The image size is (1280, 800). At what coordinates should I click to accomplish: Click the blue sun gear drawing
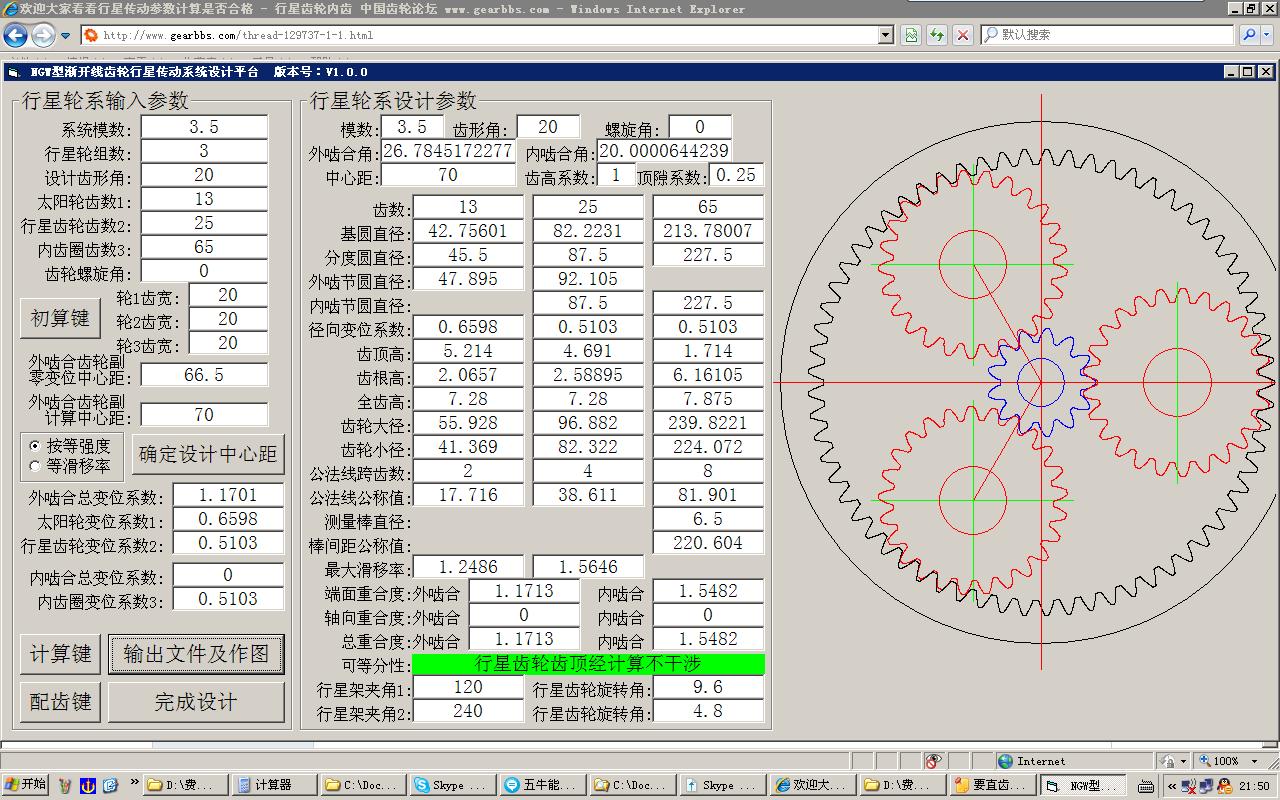(x=1041, y=381)
